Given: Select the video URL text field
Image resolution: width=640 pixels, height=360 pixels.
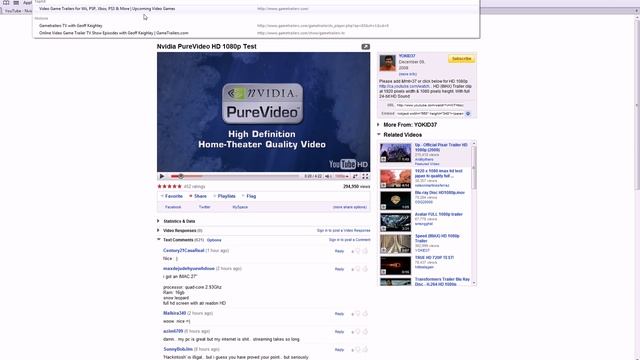Looking at the screenshot, I should pos(430,105).
